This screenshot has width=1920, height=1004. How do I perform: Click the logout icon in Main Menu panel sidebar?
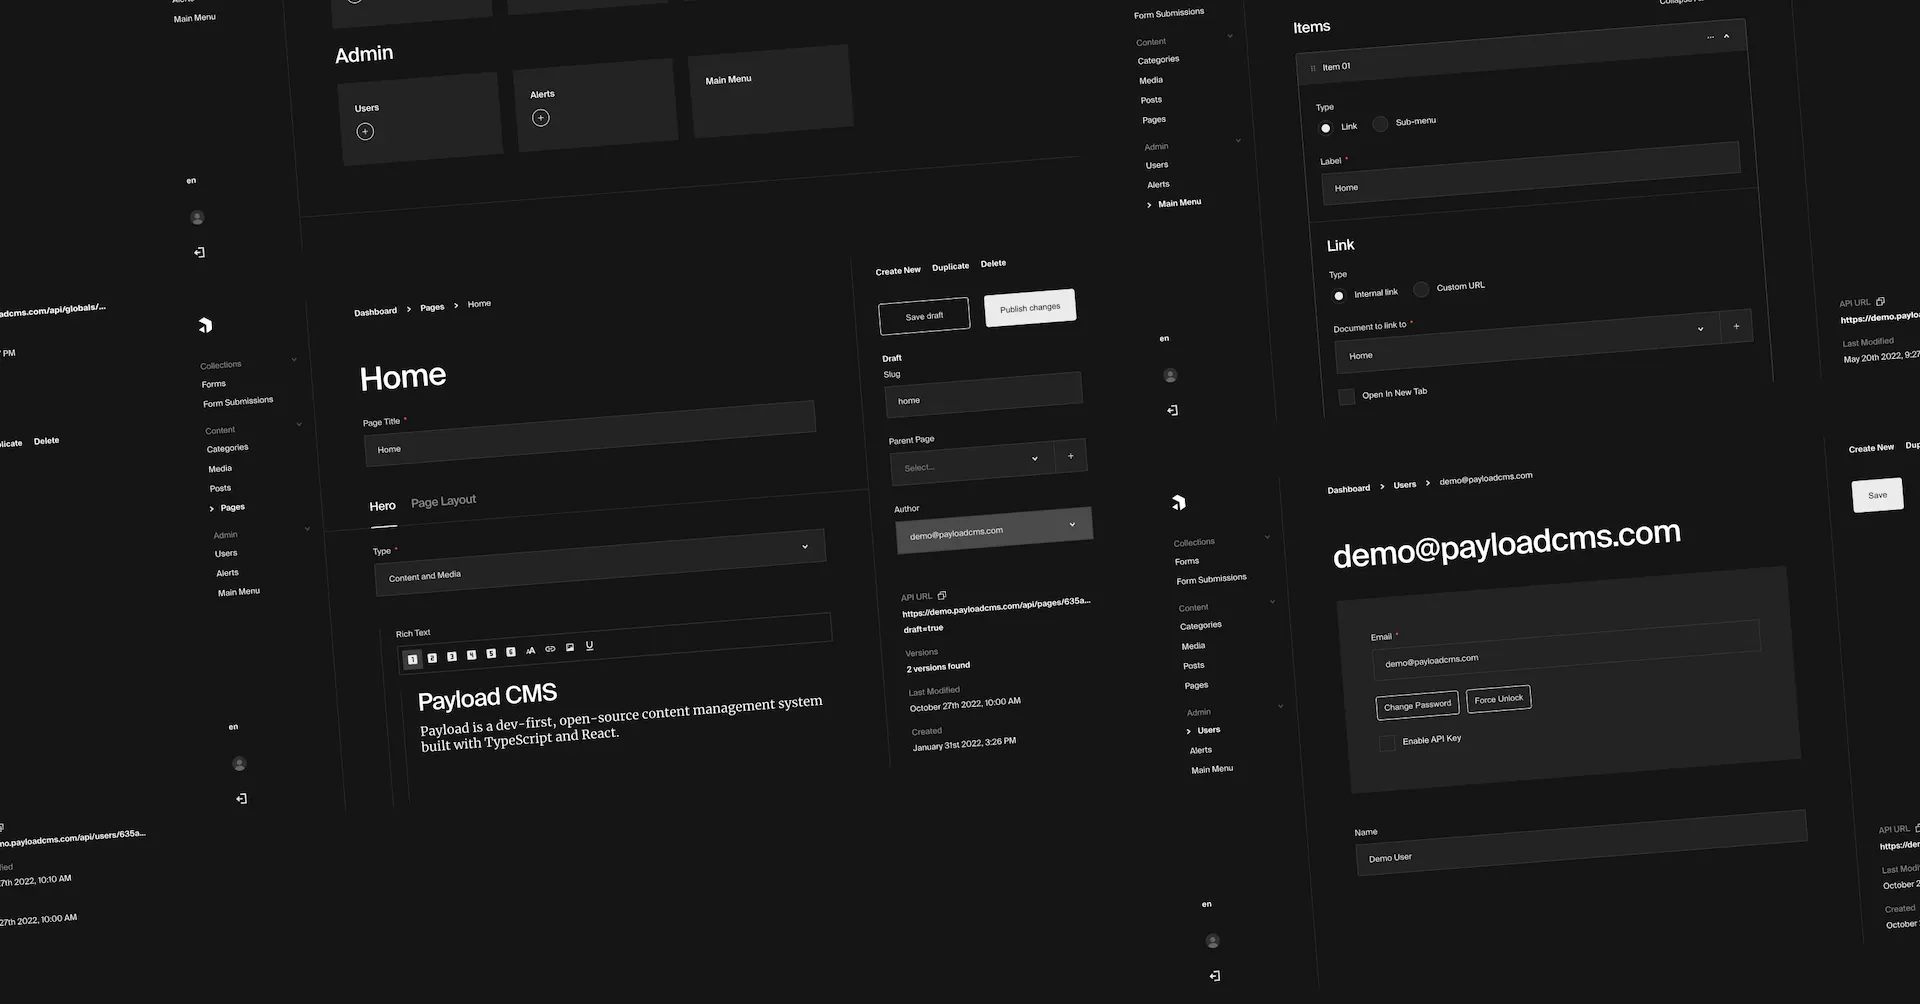1172,410
